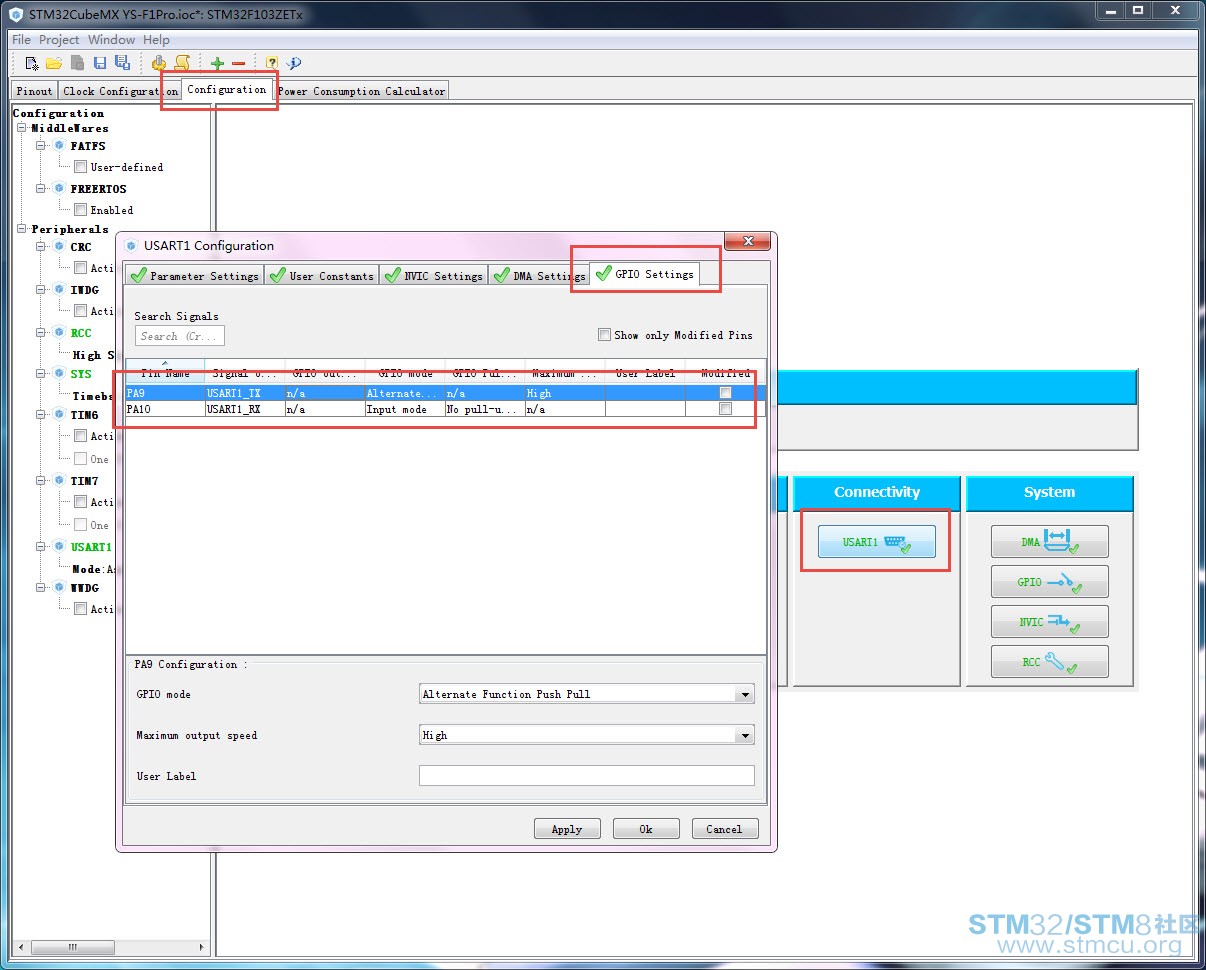Click the WWDG cube icon in tree

(59, 588)
